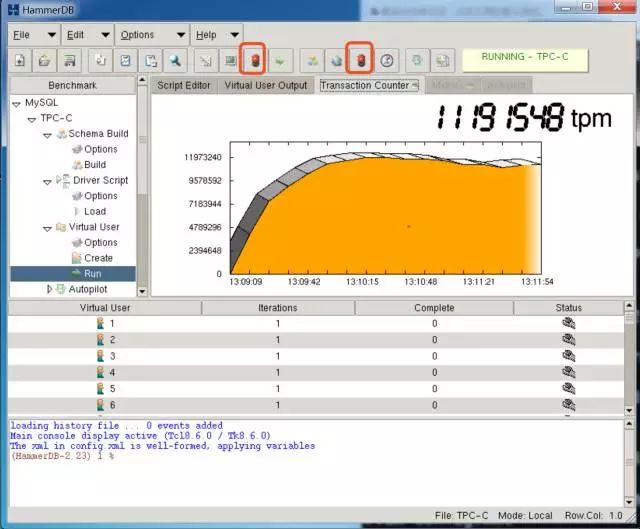Click the Copy toolbar icon
Viewport: 640px width, 529px height.
tap(100, 61)
